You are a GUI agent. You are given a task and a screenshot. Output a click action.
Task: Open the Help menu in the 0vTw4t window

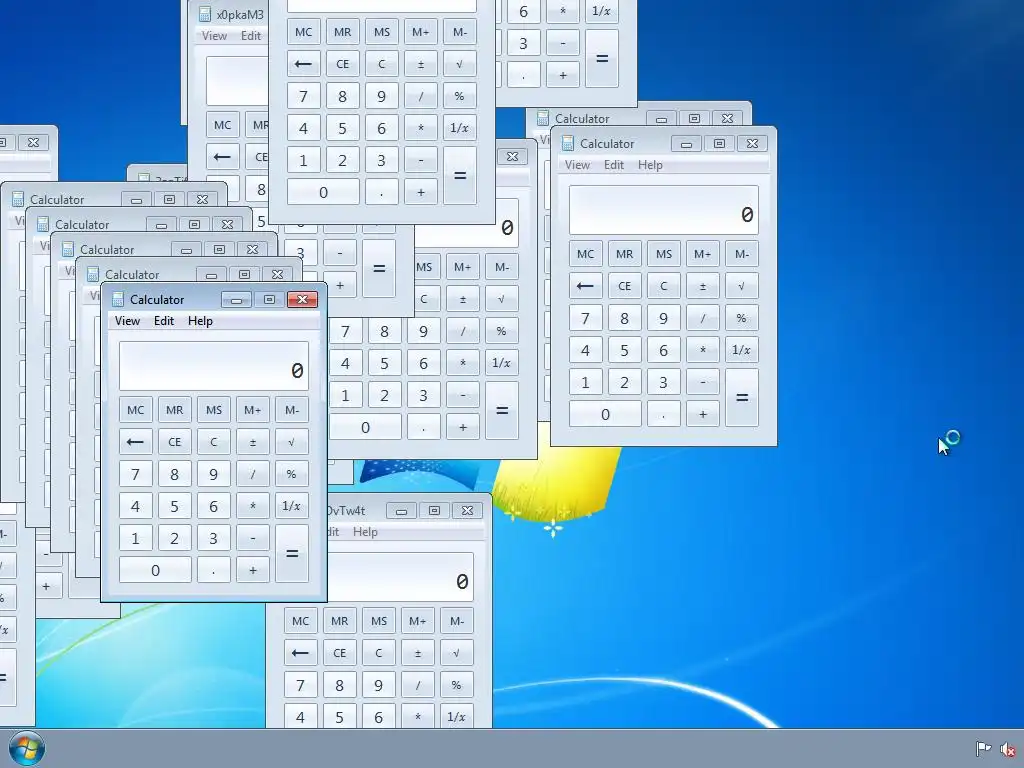coord(366,532)
